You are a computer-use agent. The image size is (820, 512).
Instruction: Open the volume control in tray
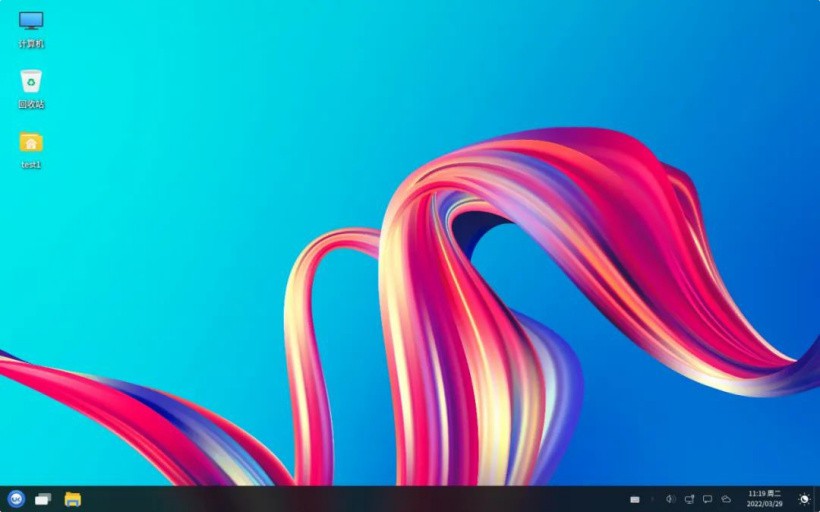[x=670, y=499]
